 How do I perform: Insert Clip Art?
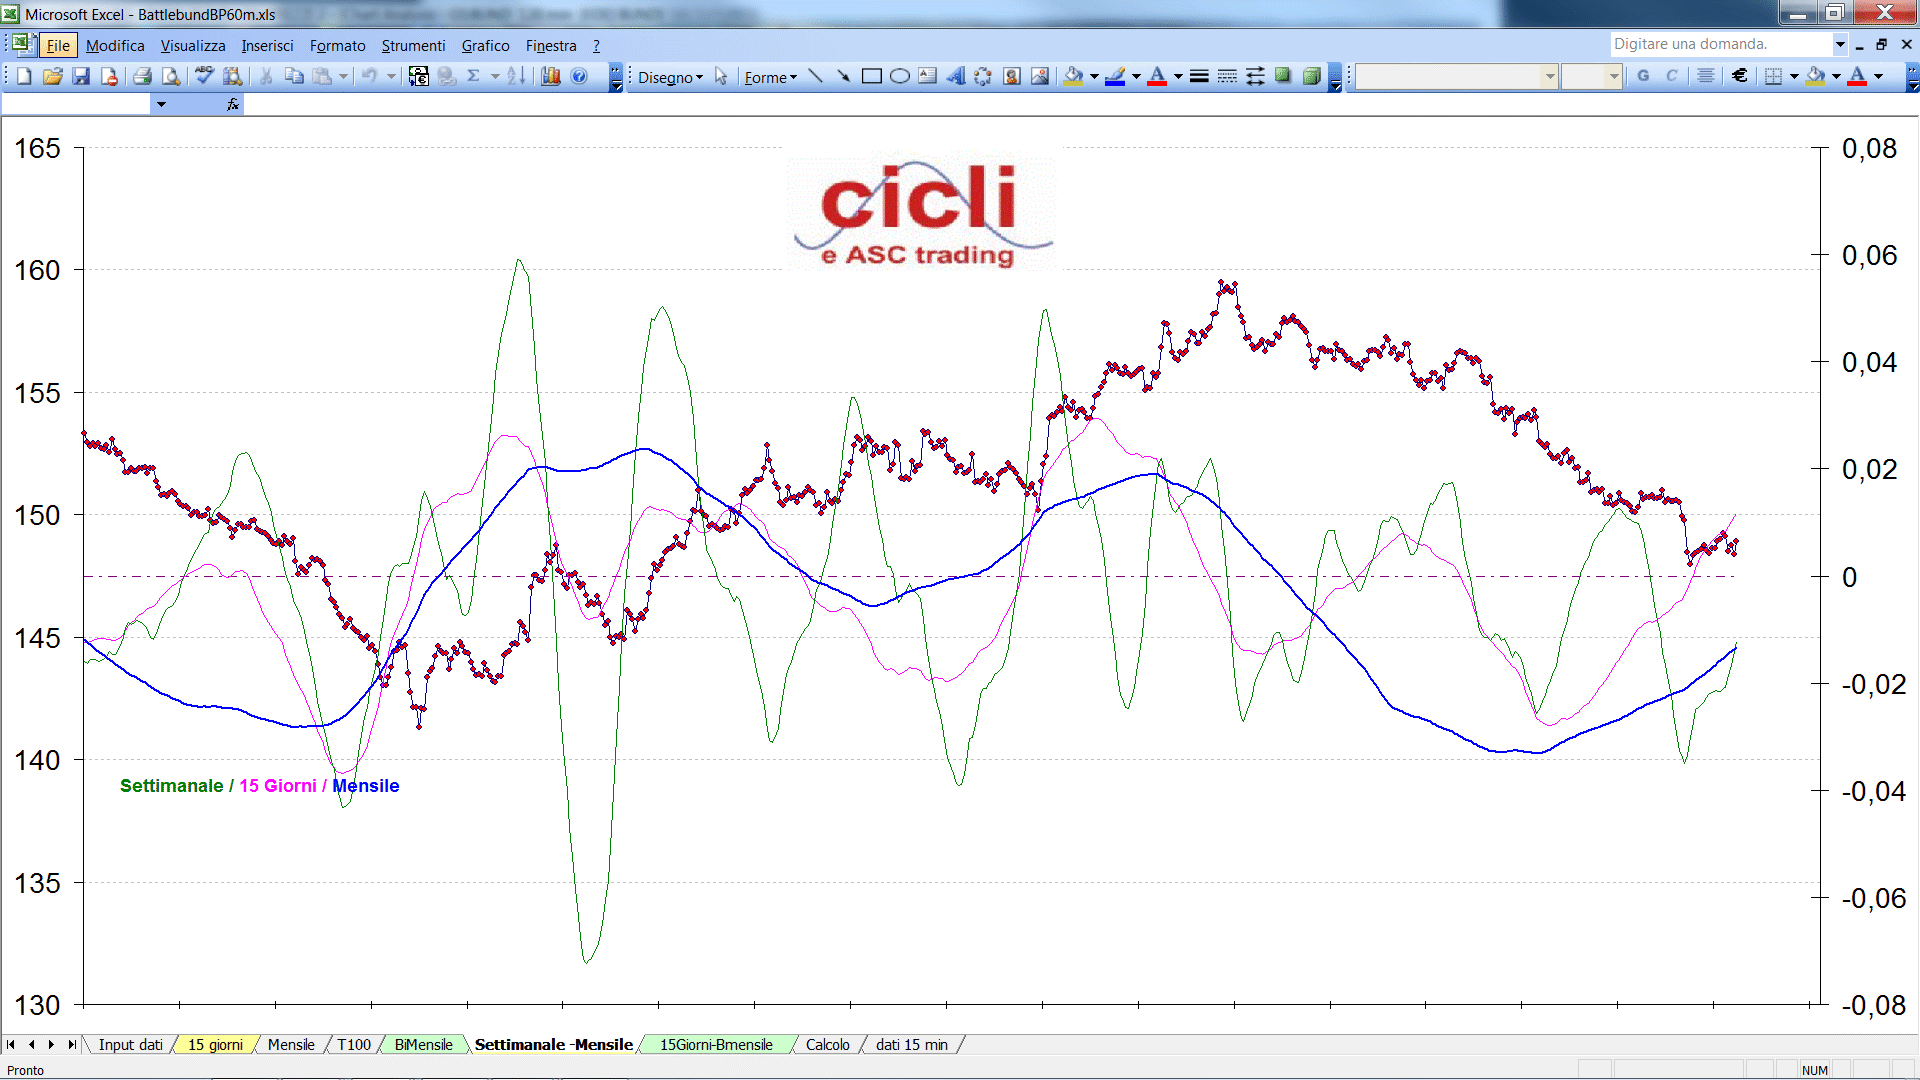(1011, 76)
